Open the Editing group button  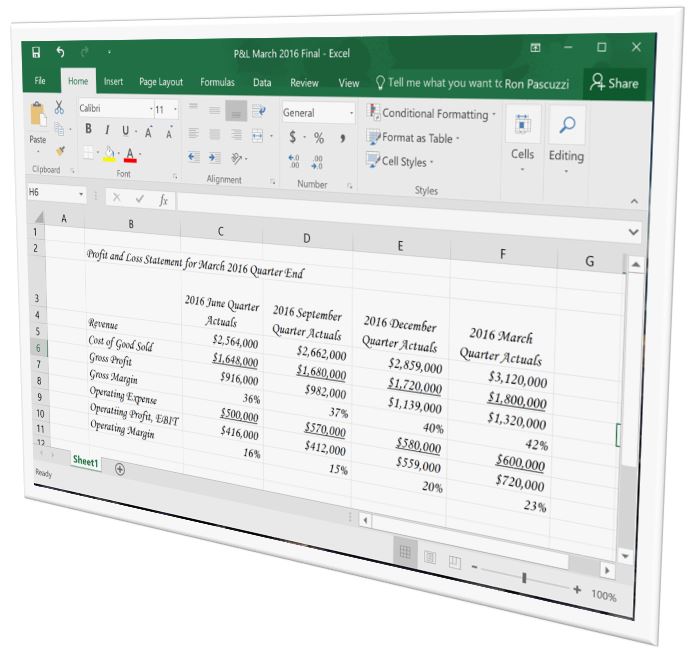point(565,140)
